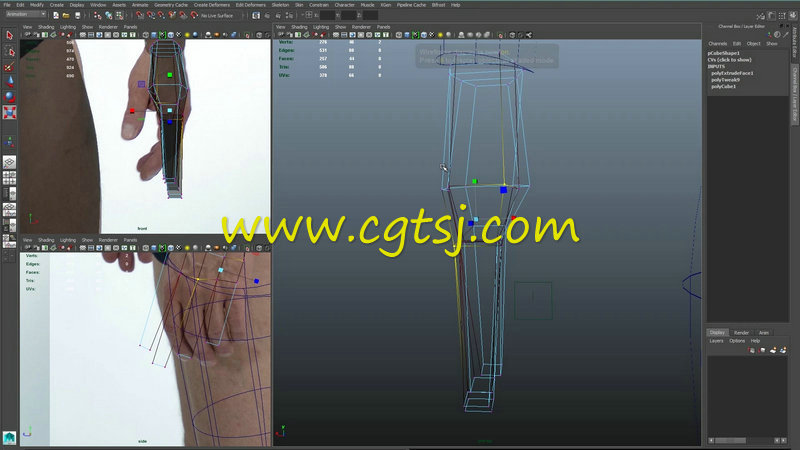The height and width of the screenshot is (450, 800).
Task: Toggle Snap to curves magnet
Action: point(151,15)
